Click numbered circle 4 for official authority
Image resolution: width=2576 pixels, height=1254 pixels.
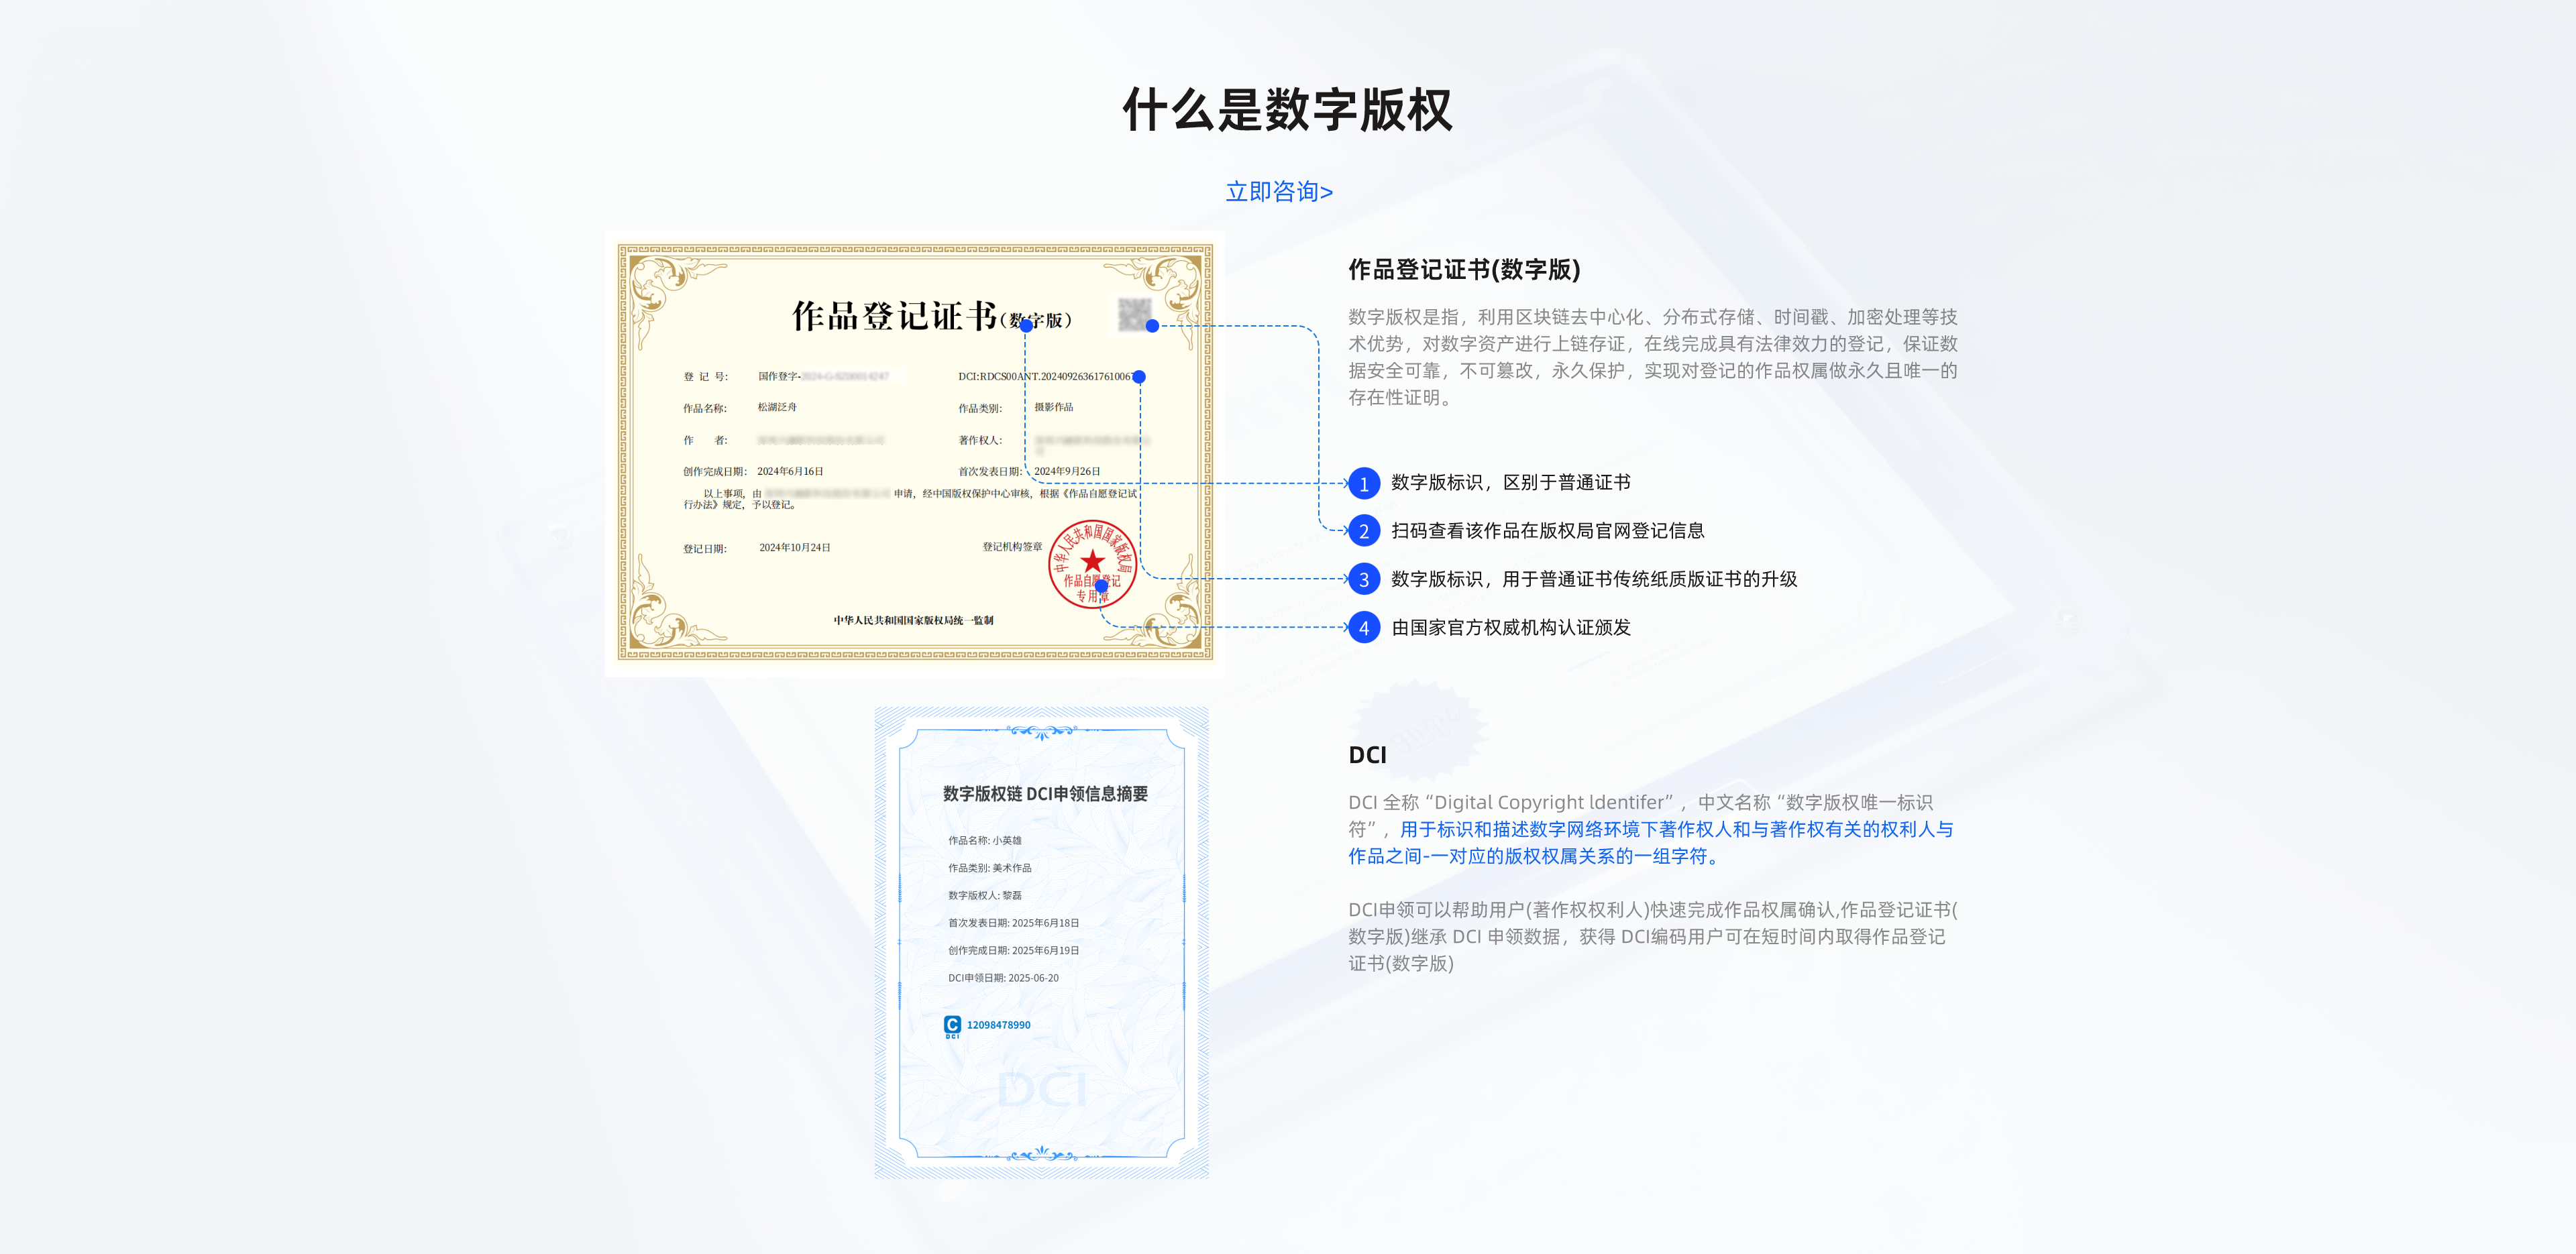(1363, 628)
